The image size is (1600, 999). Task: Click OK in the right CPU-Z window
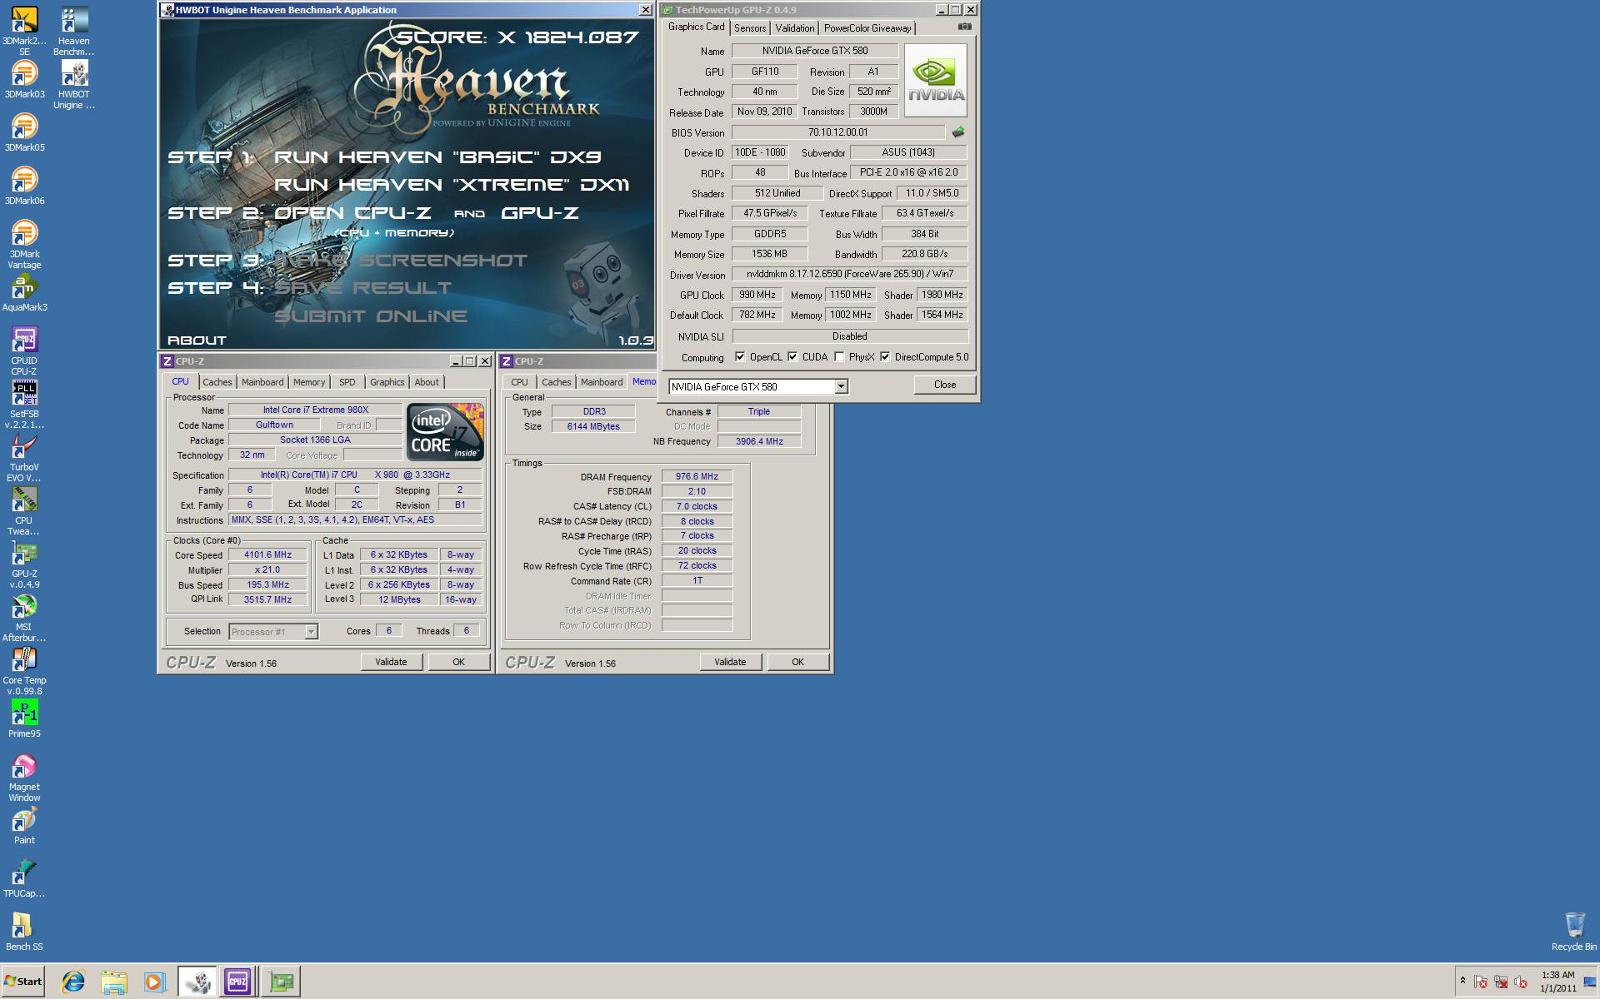point(798,662)
